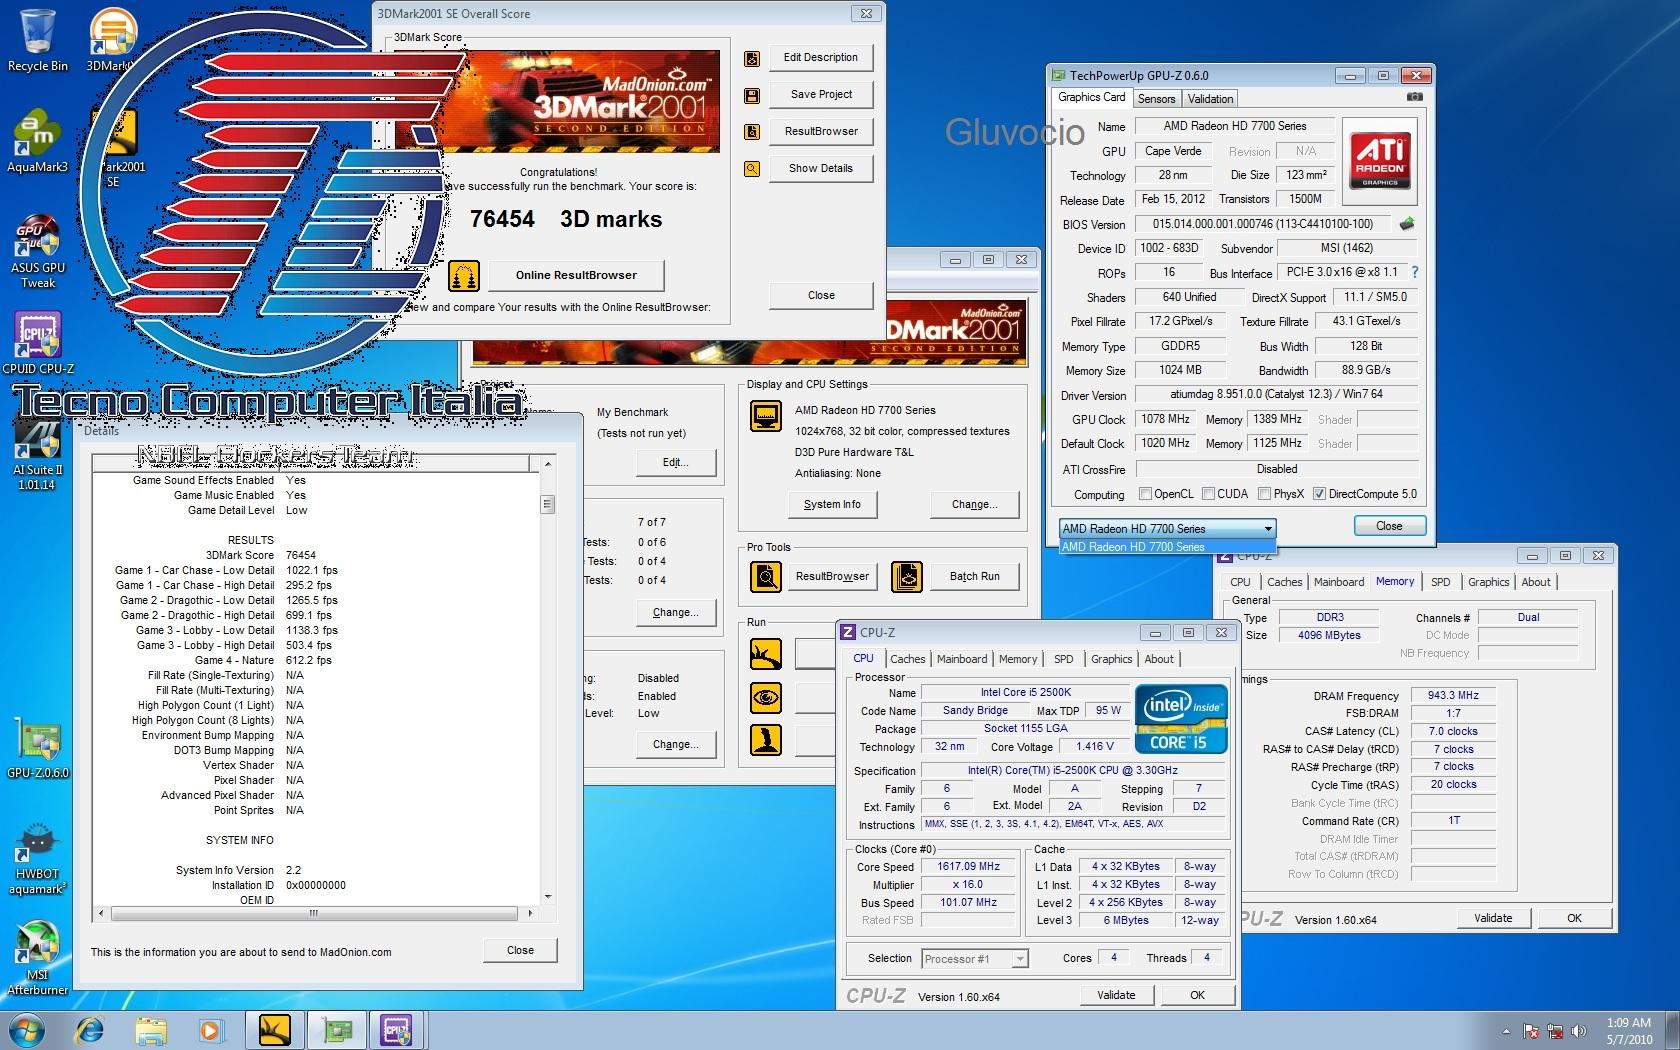Click the Show Details magnifier icon

point(752,169)
